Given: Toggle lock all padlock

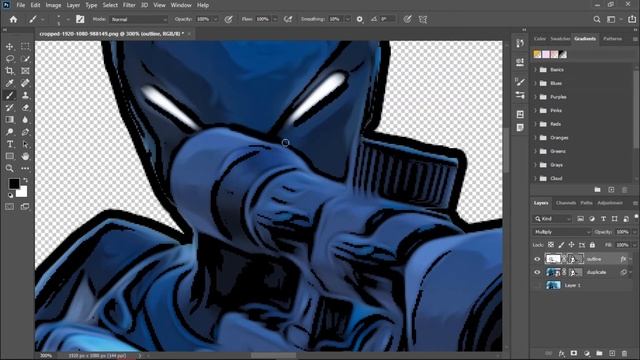Looking at the screenshot, I should 592,245.
